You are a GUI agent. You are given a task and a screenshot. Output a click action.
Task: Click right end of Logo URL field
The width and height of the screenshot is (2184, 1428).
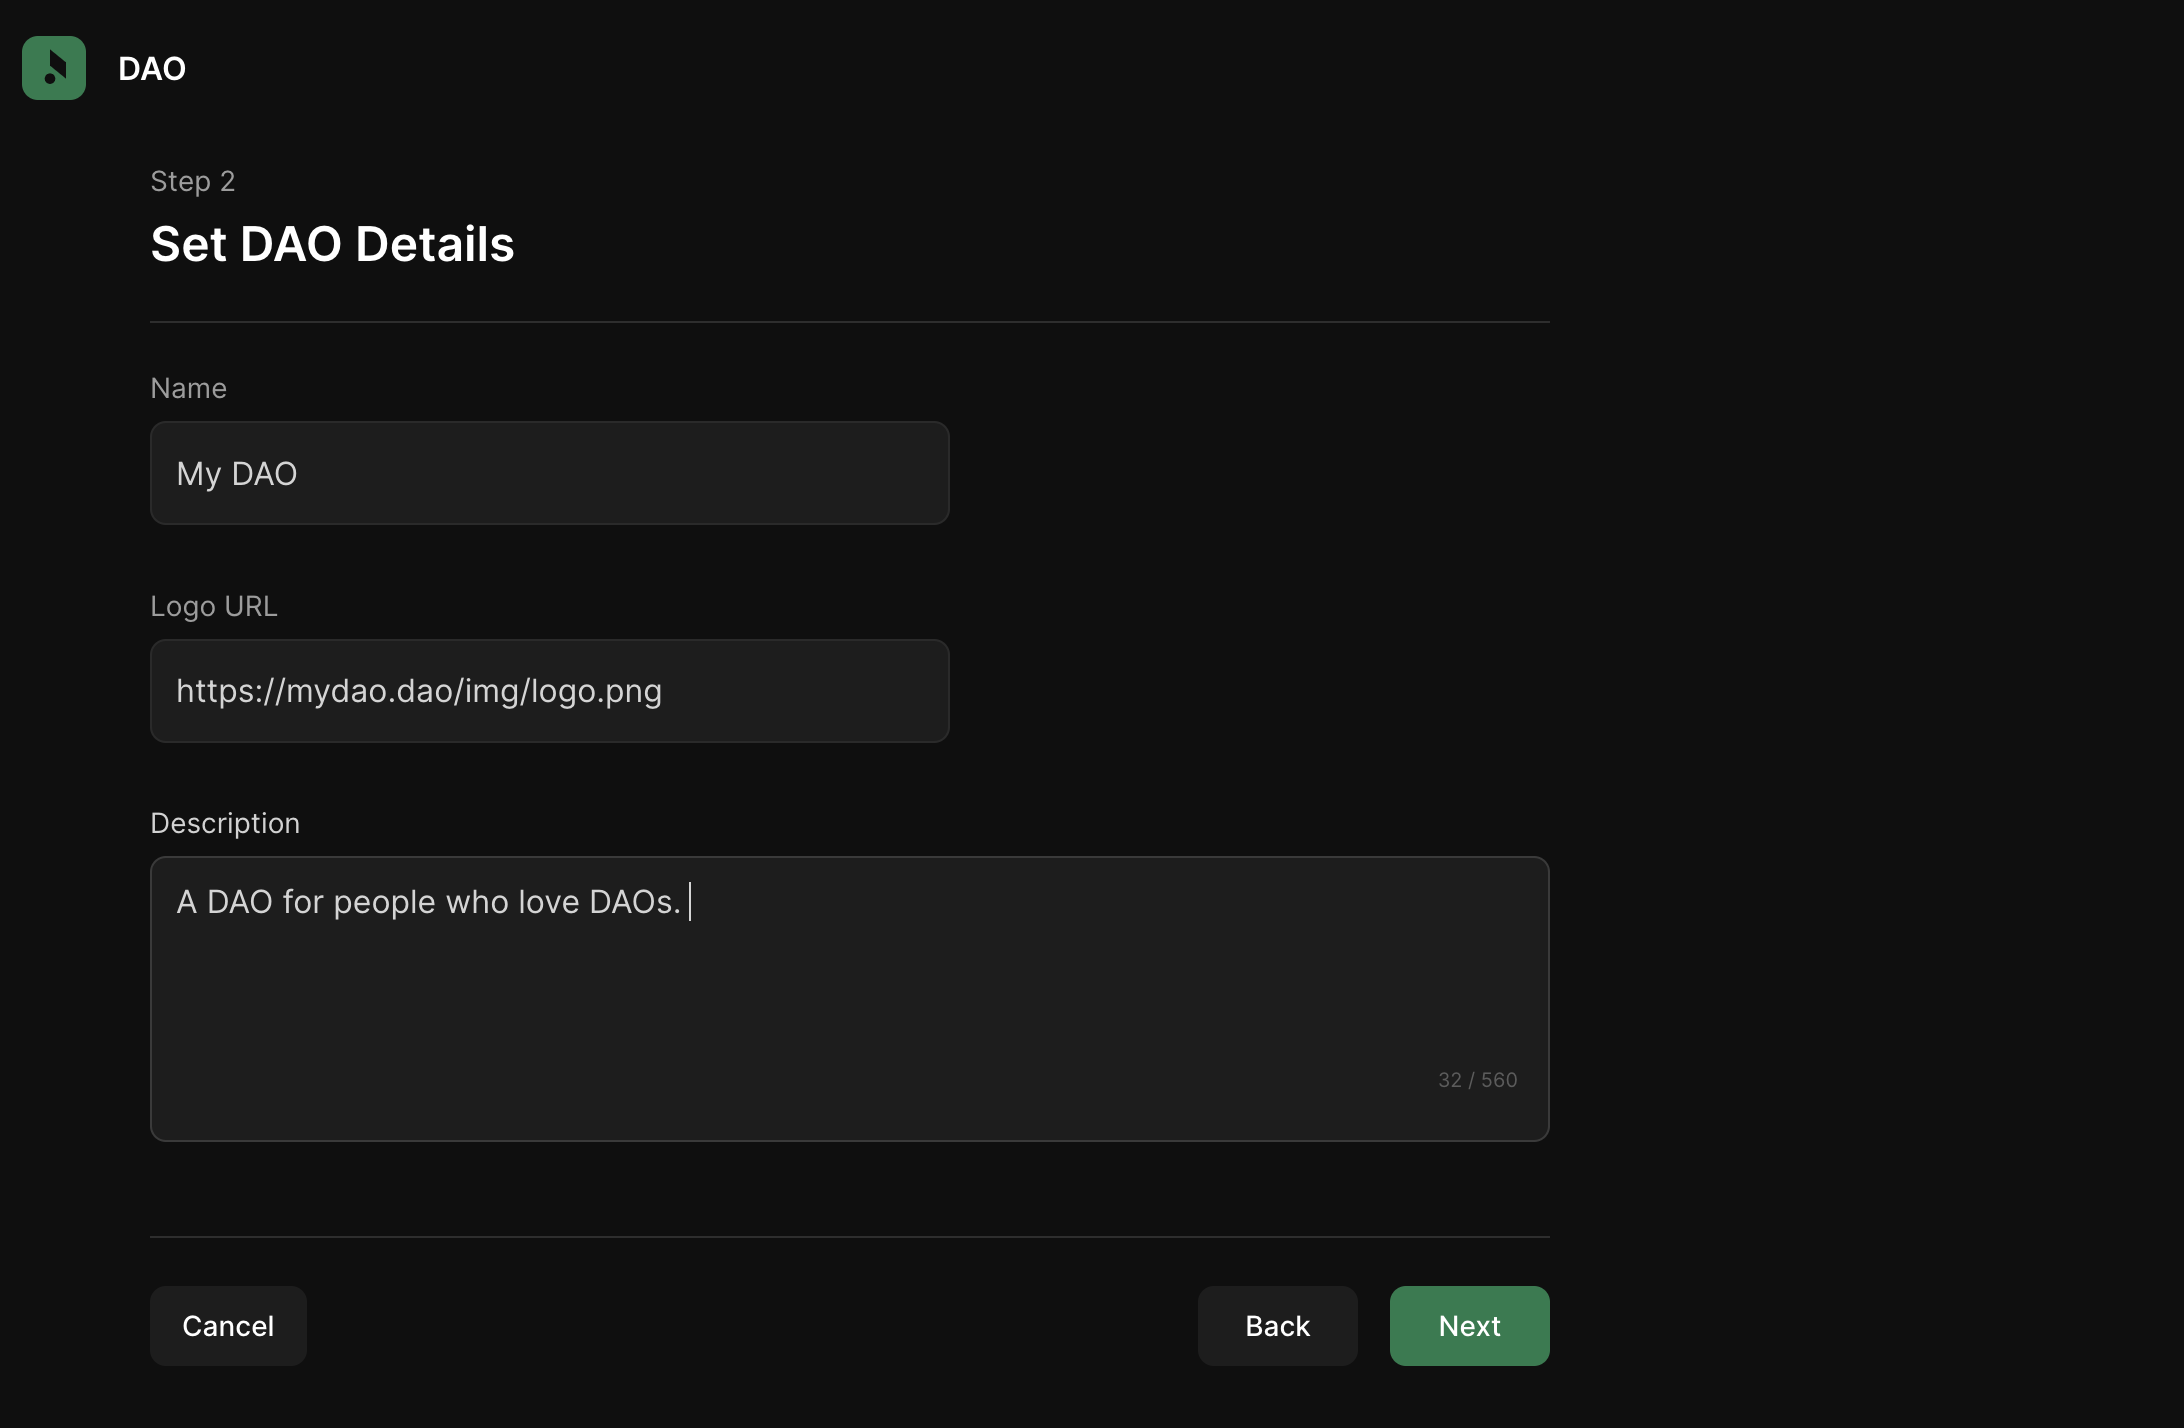click(900, 691)
